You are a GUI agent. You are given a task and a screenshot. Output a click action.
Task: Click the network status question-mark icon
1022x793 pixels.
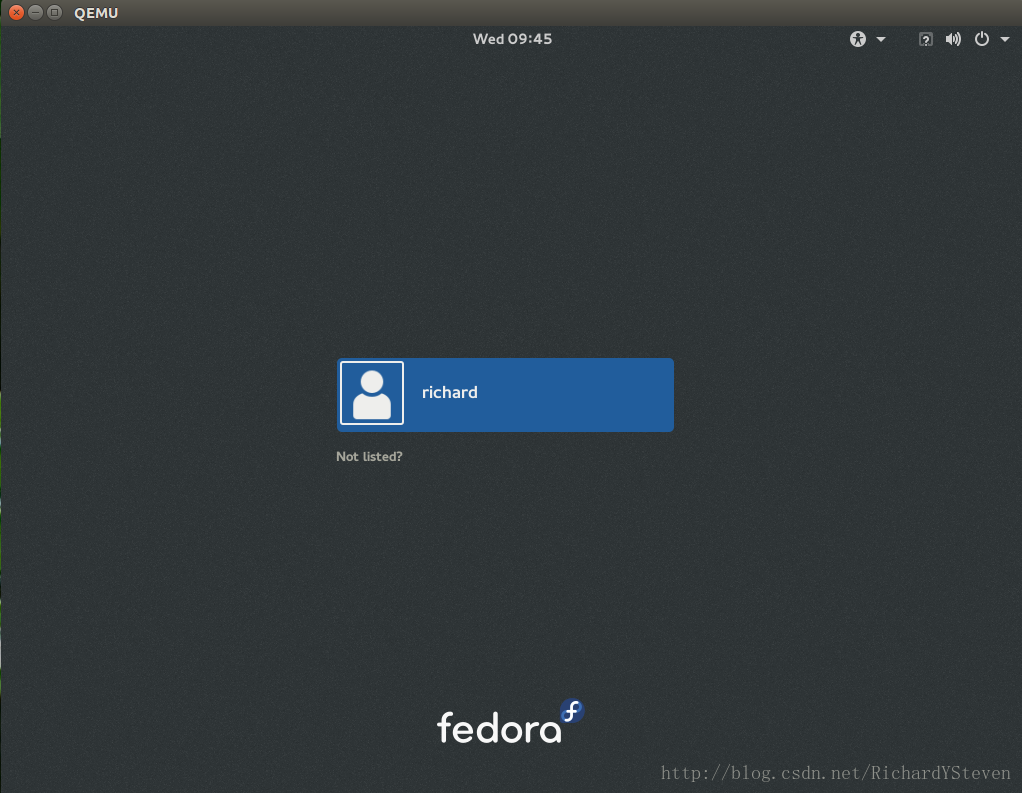[x=926, y=40]
